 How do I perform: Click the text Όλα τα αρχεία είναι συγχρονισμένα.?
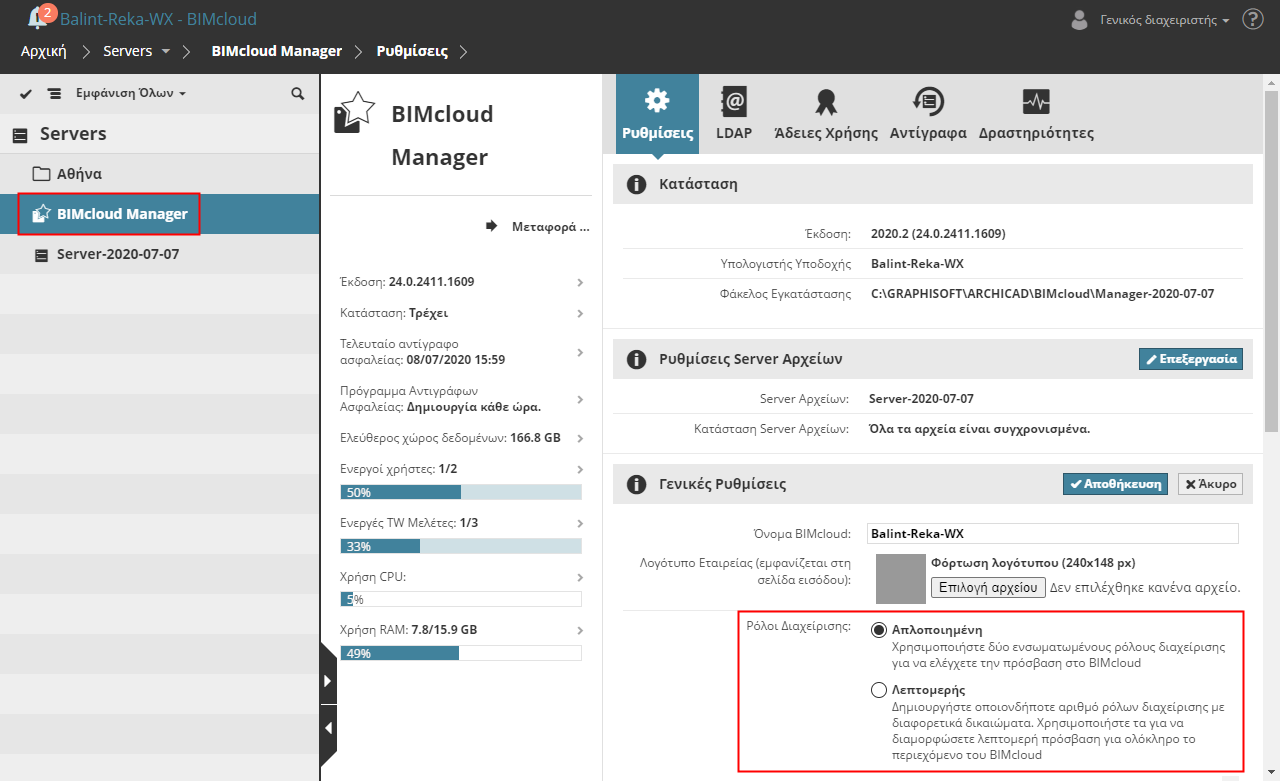pos(979,429)
